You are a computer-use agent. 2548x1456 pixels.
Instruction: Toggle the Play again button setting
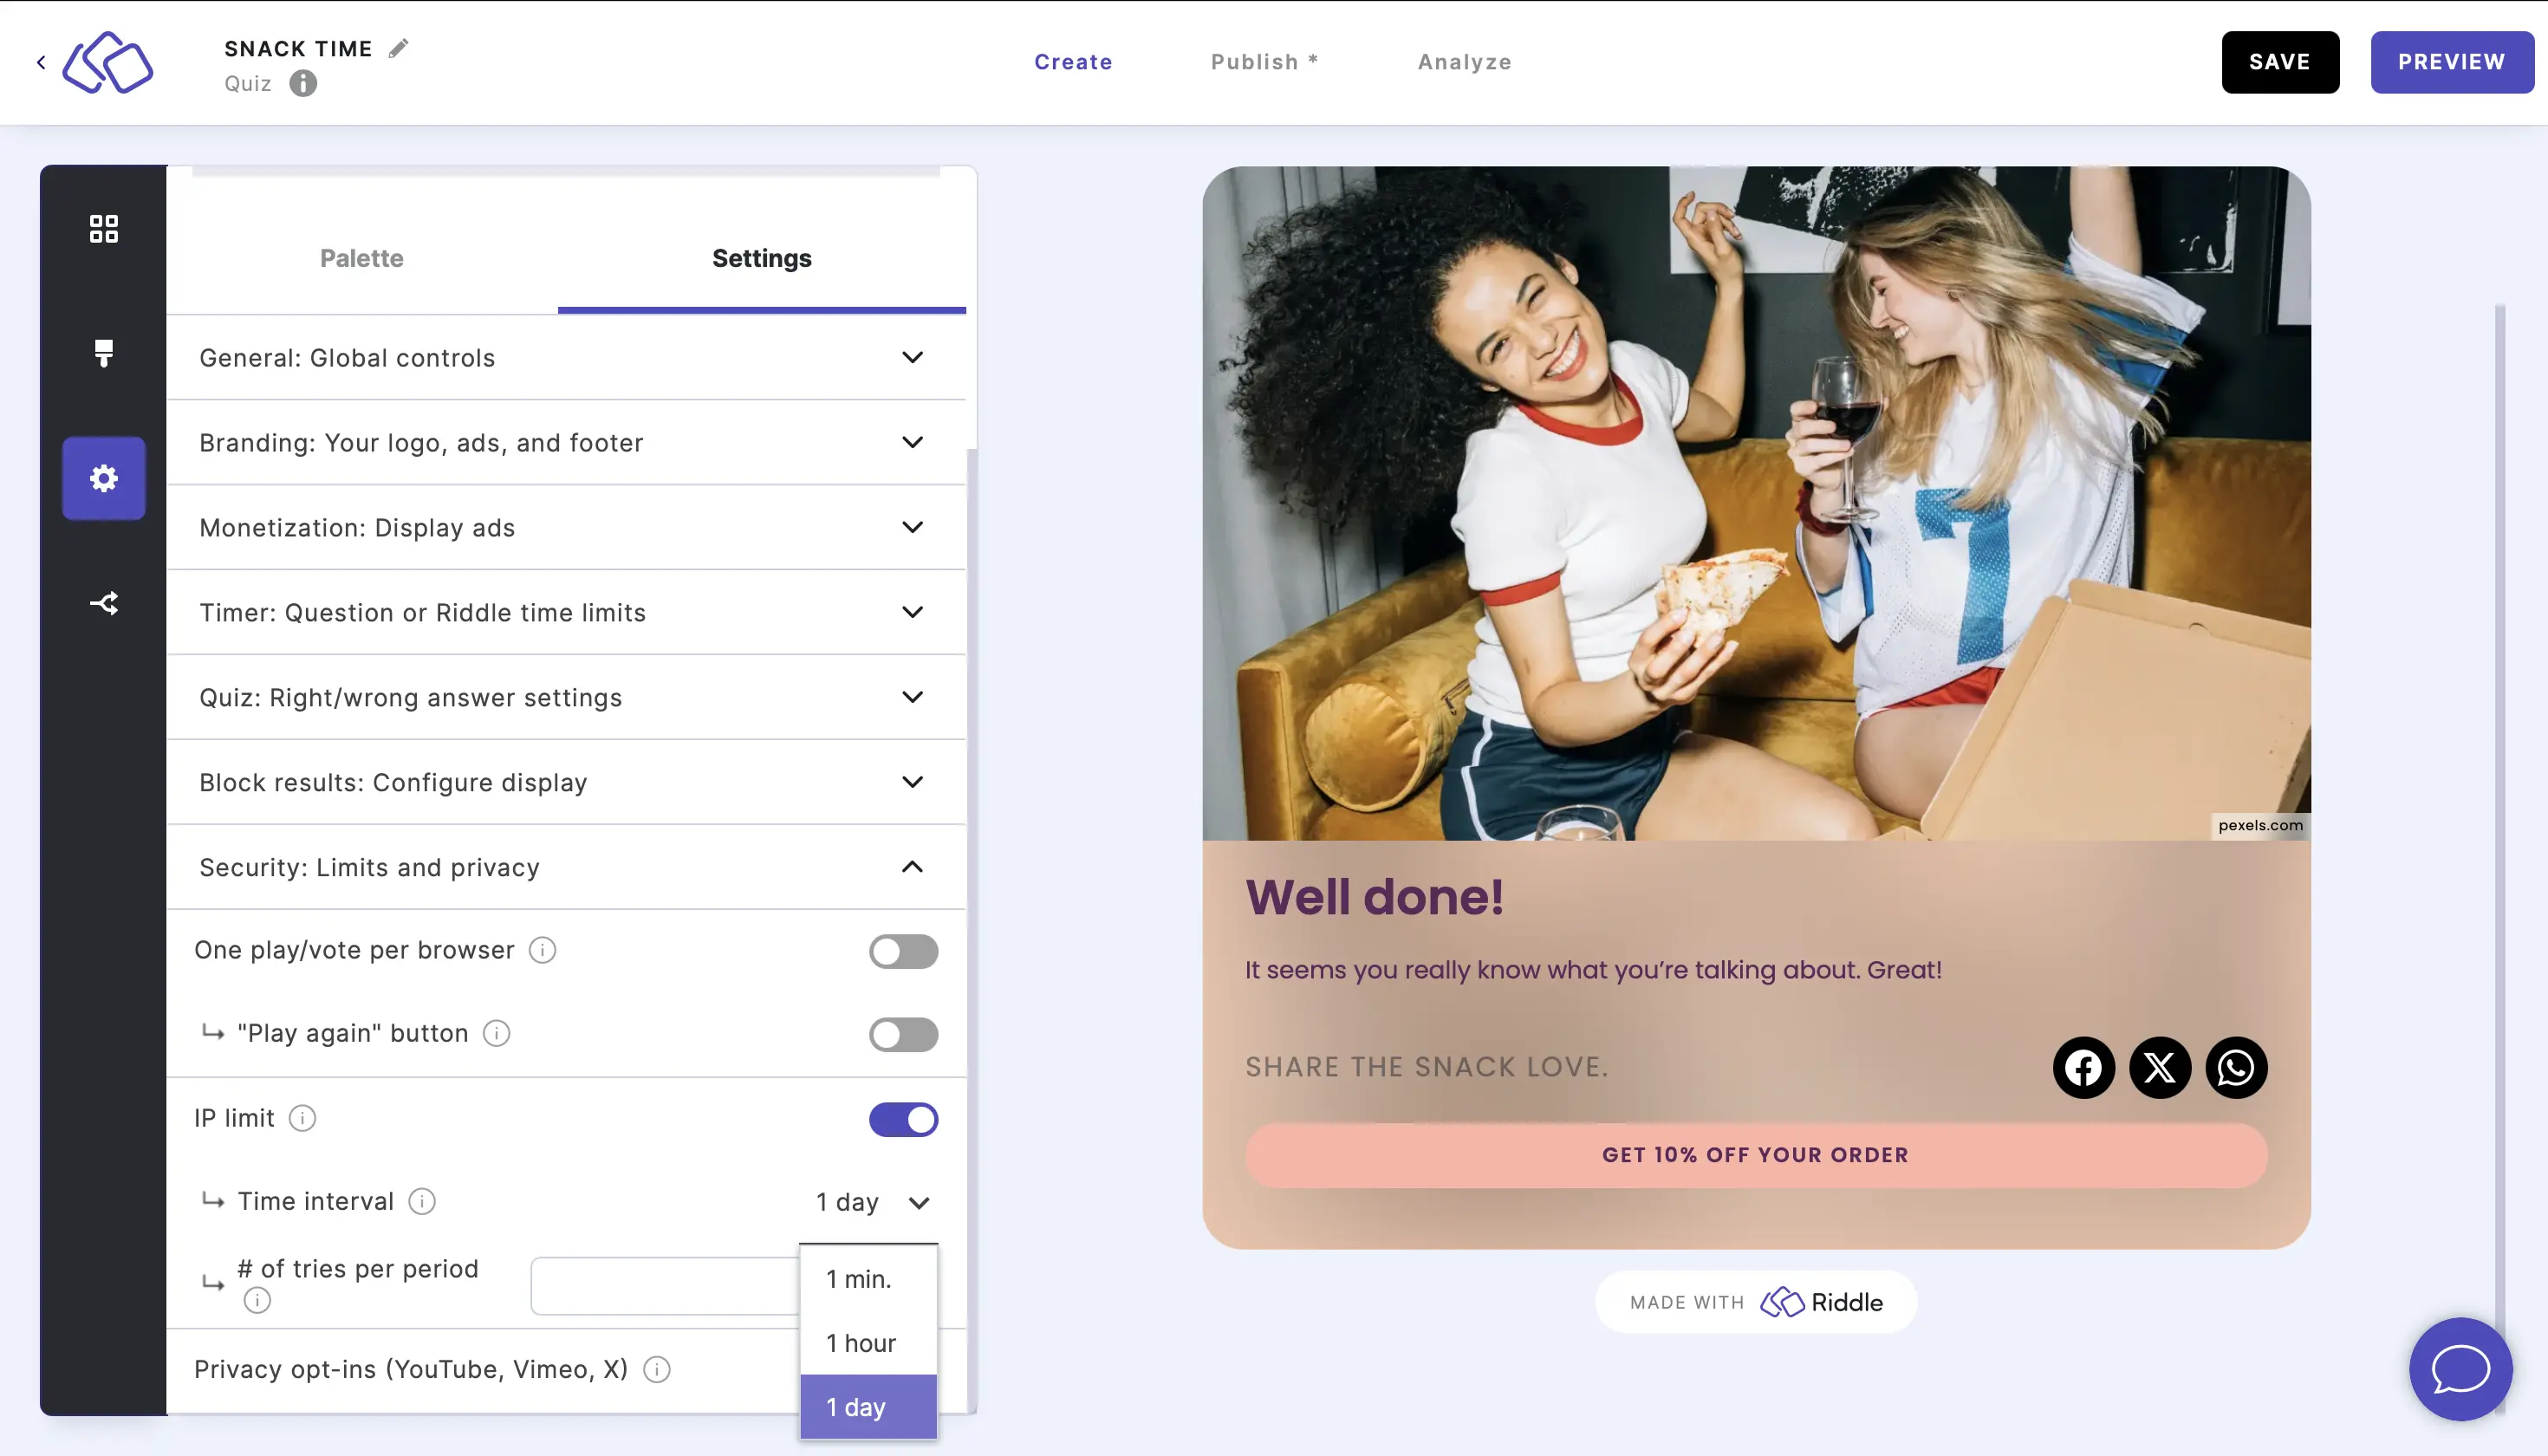(x=903, y=1032)
